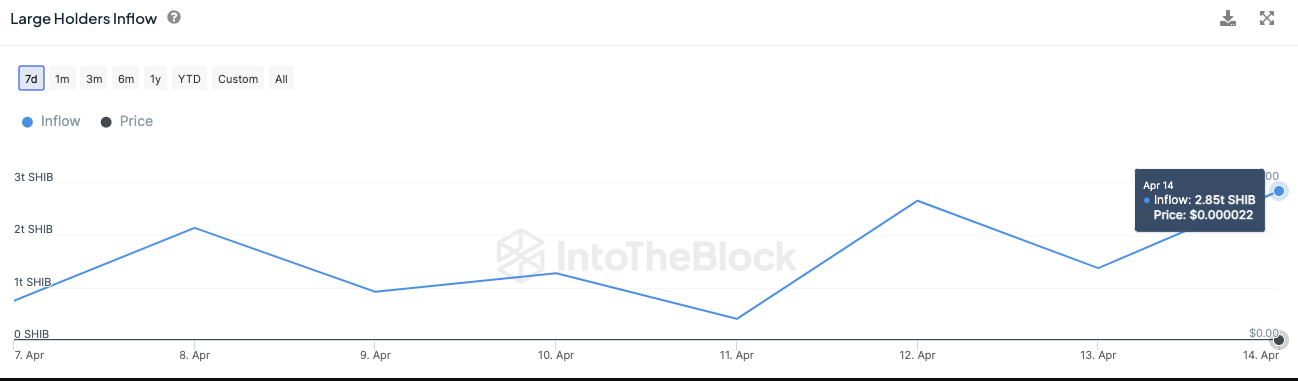This screenshot has width=1298, height=381.
Task: Click the Apr 14 inflow data point
Action: point(1278,190)
